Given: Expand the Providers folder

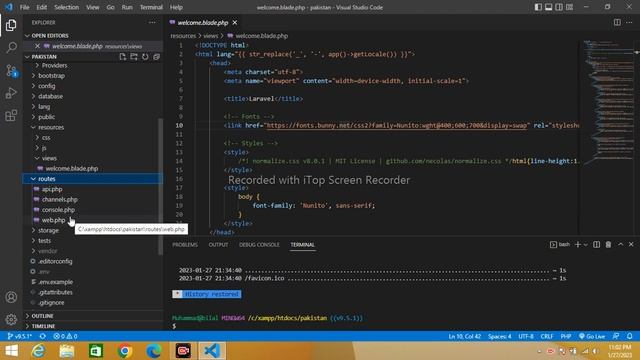Looking at the screenshot, I should click(x=54, y=65).
